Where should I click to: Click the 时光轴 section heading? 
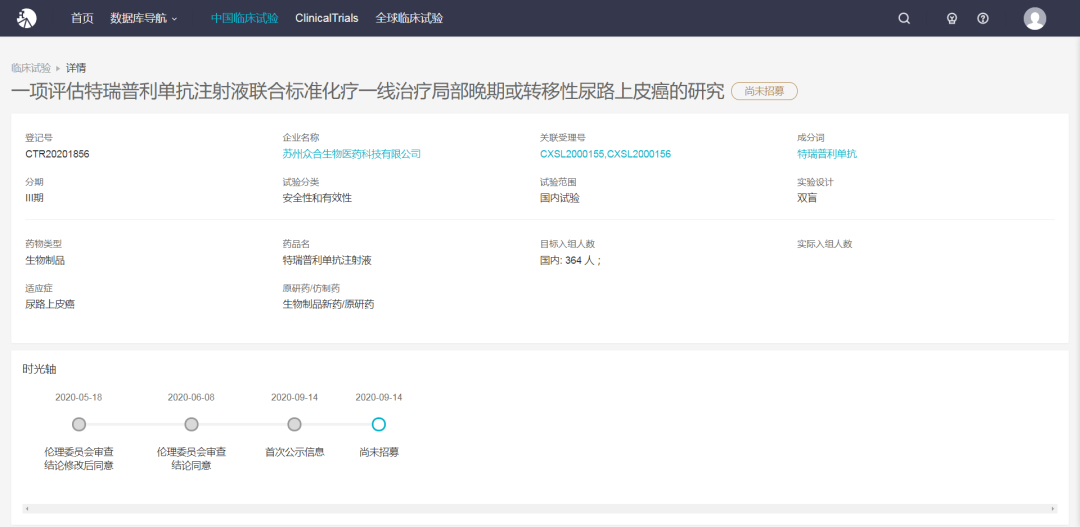(x=39, y=369)
